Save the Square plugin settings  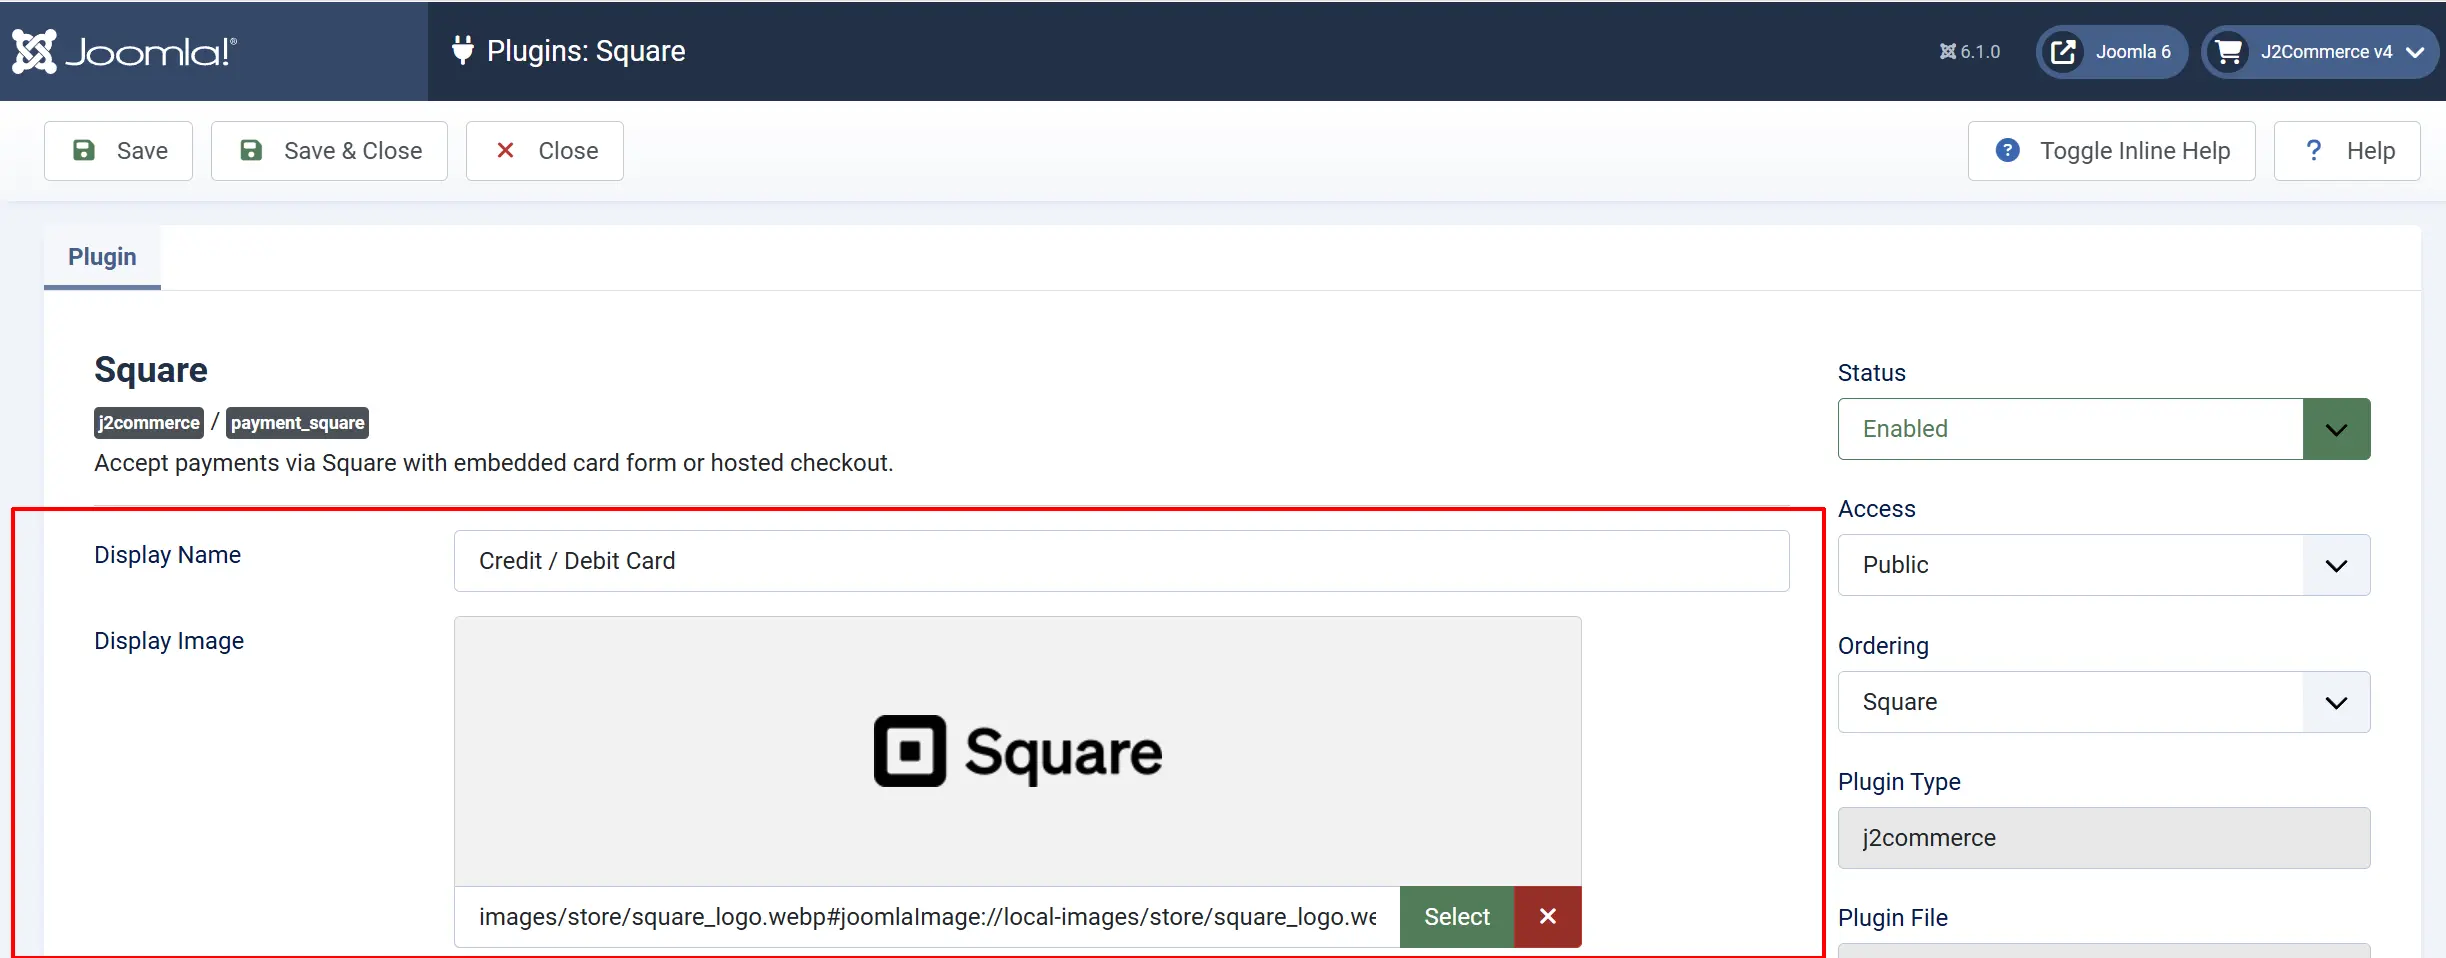coord(119,151)
